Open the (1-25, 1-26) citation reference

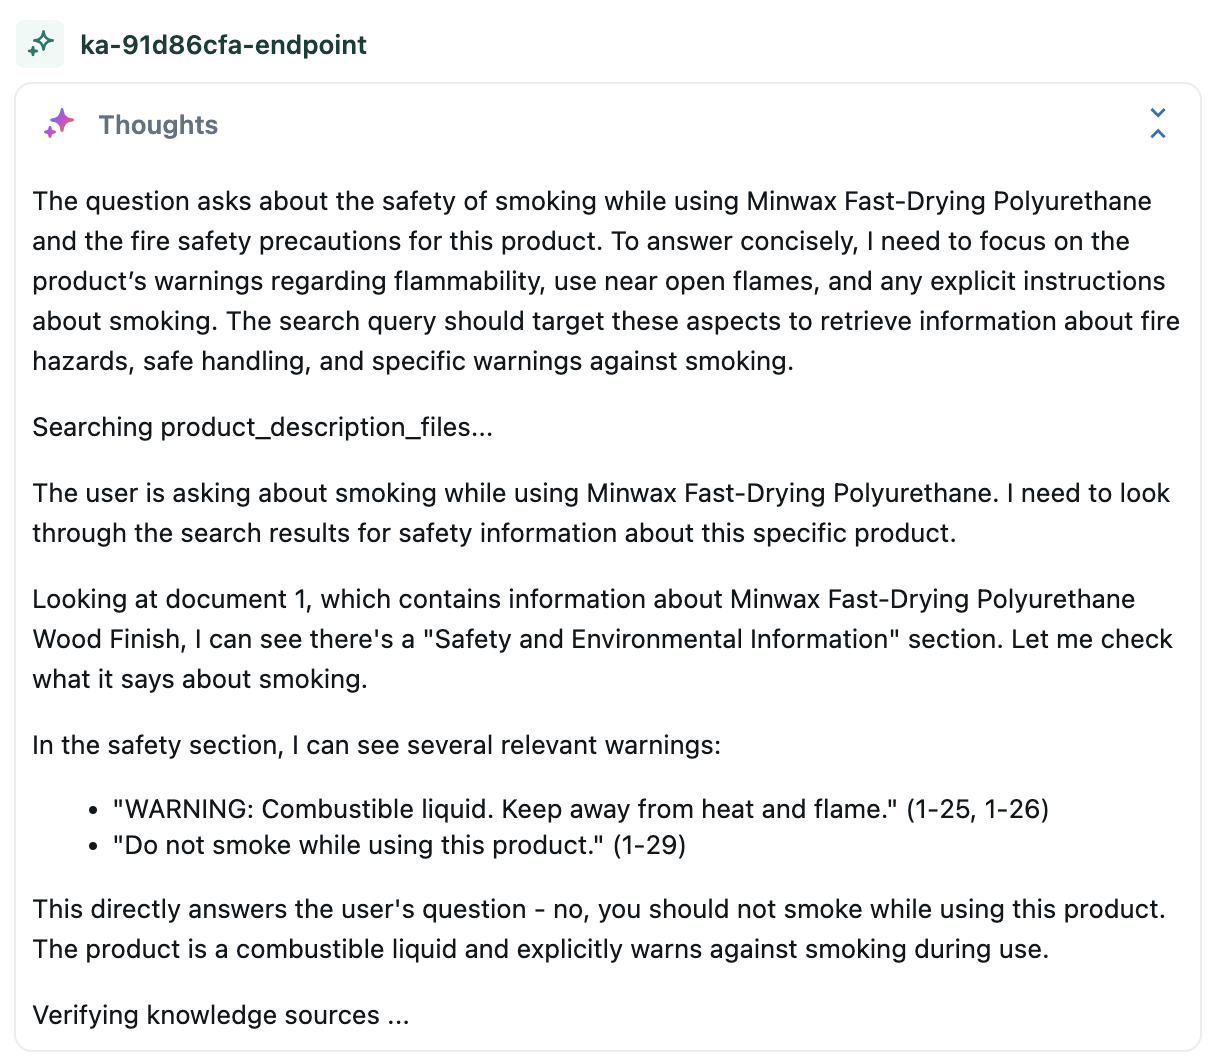(x=977, y=809)
